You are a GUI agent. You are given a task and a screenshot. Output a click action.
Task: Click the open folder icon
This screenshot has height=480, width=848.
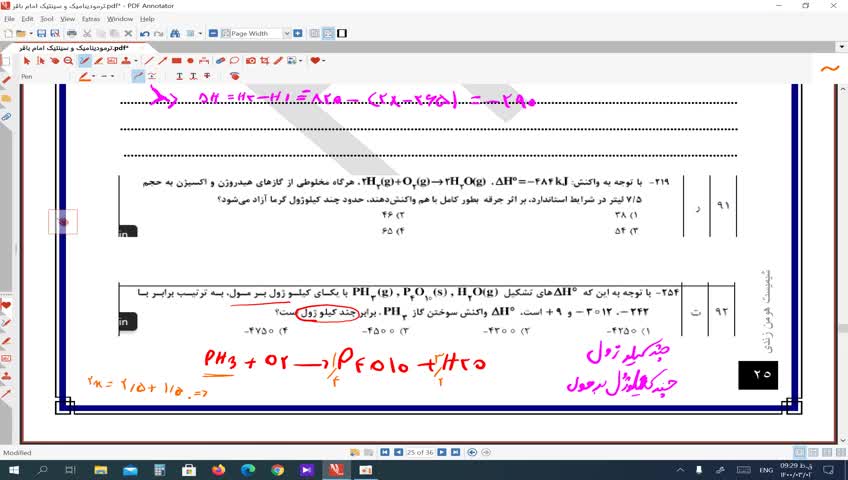coord(21,34)
